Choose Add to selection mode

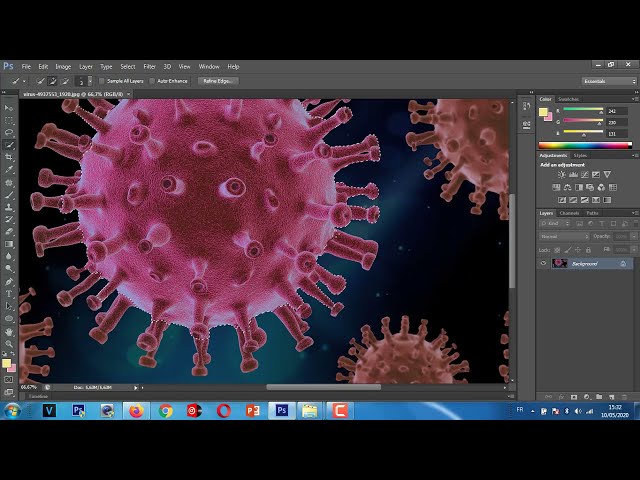coord(52,81)
